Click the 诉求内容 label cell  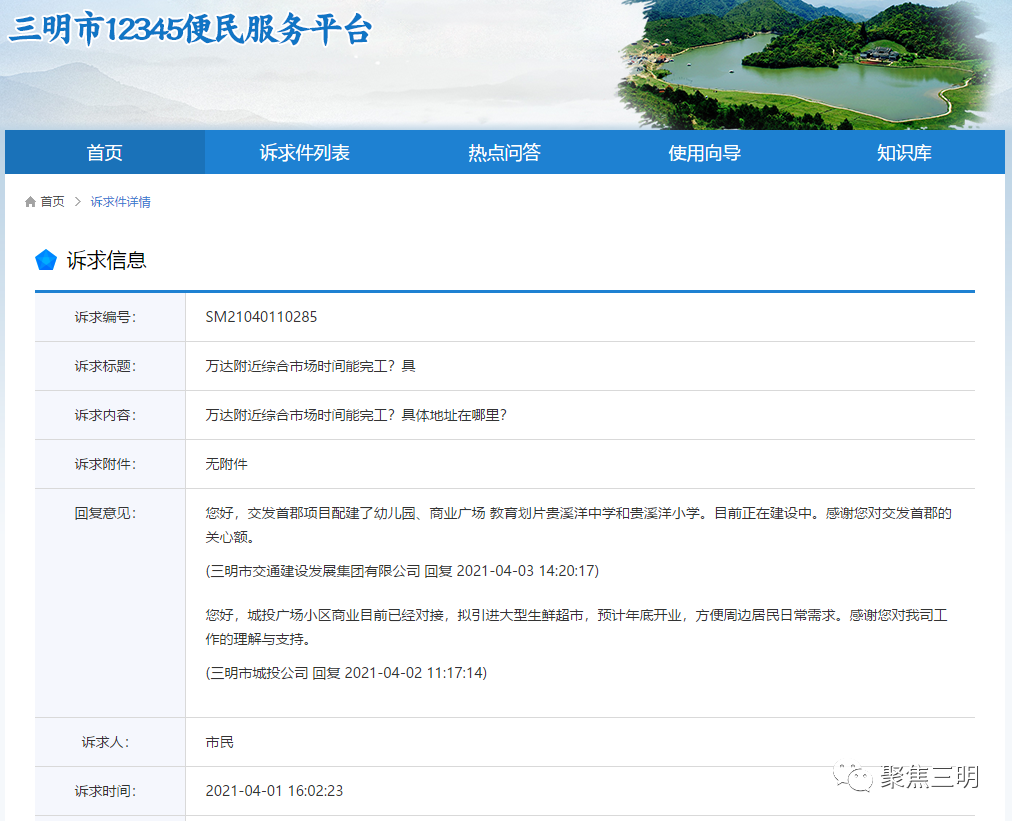point(110,415)
